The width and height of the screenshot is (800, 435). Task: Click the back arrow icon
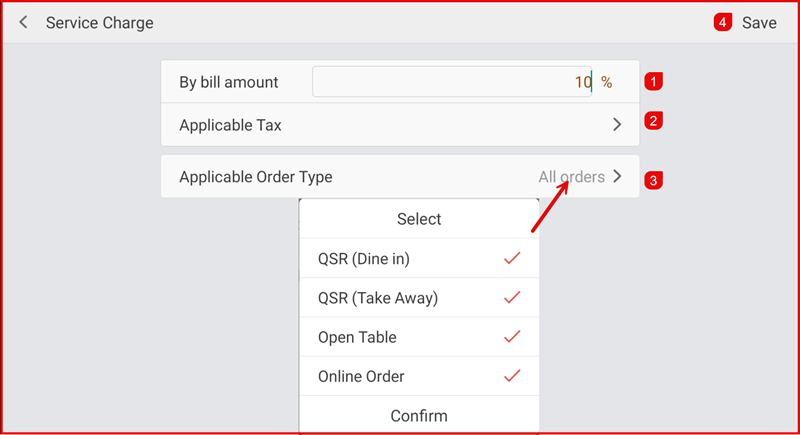(x=24, y=22)
